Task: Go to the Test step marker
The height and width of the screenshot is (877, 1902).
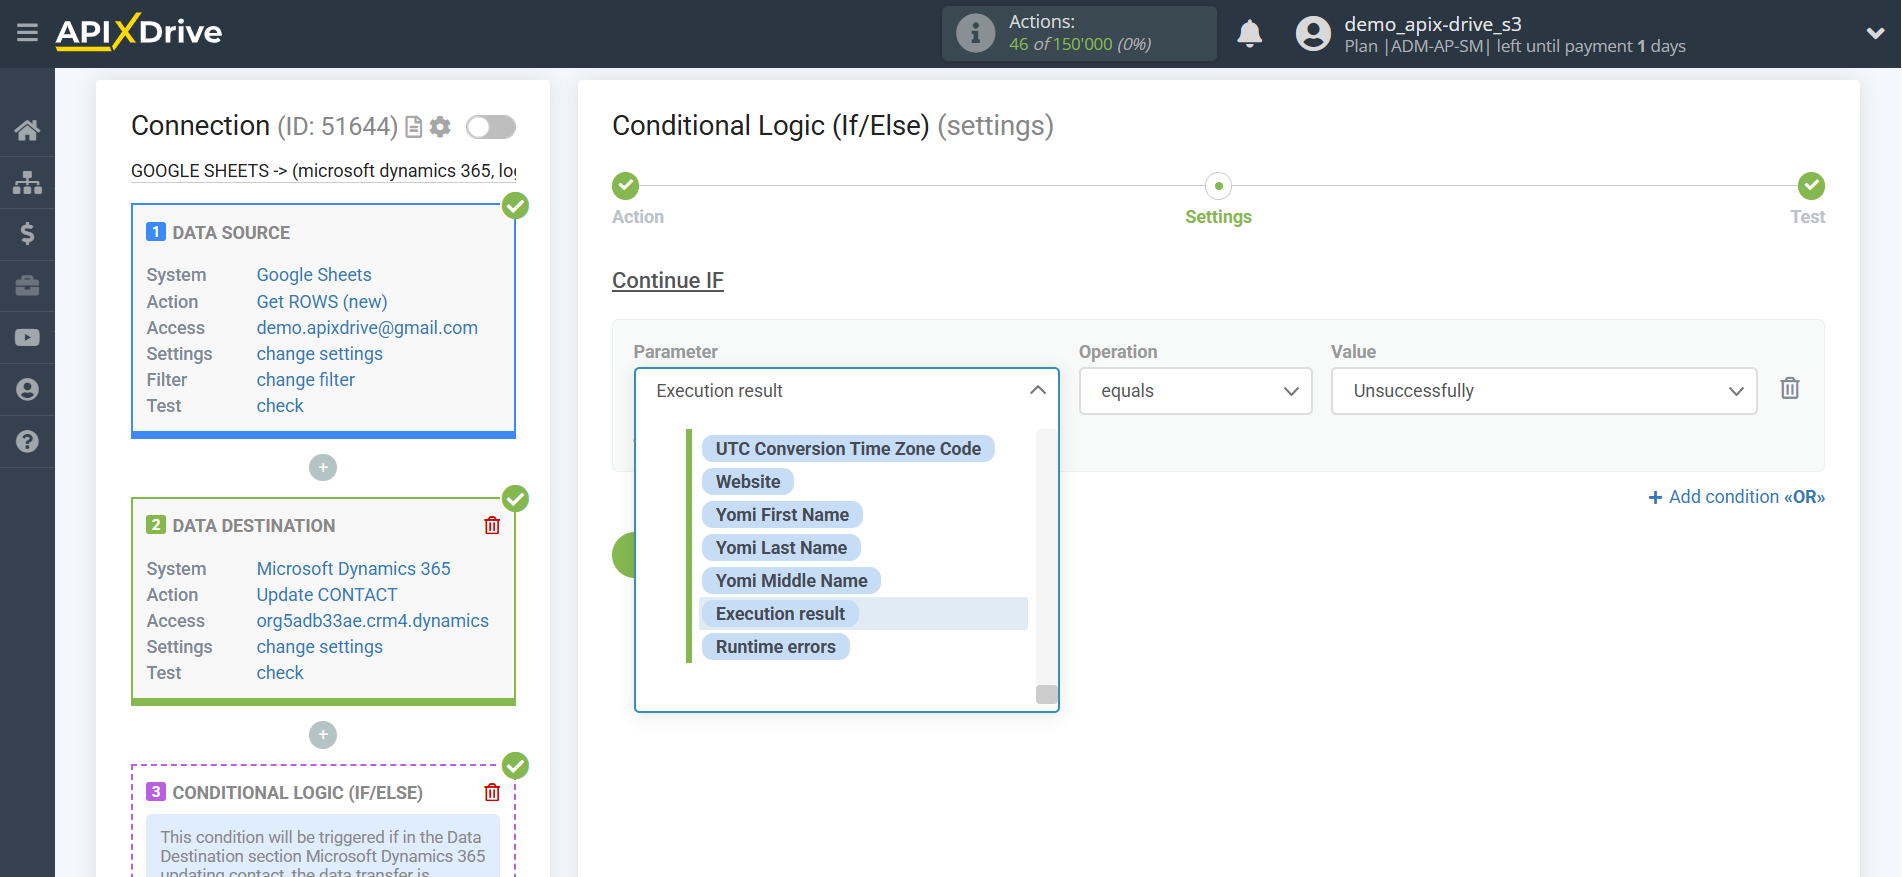Action: click(x=1811, y=186)
